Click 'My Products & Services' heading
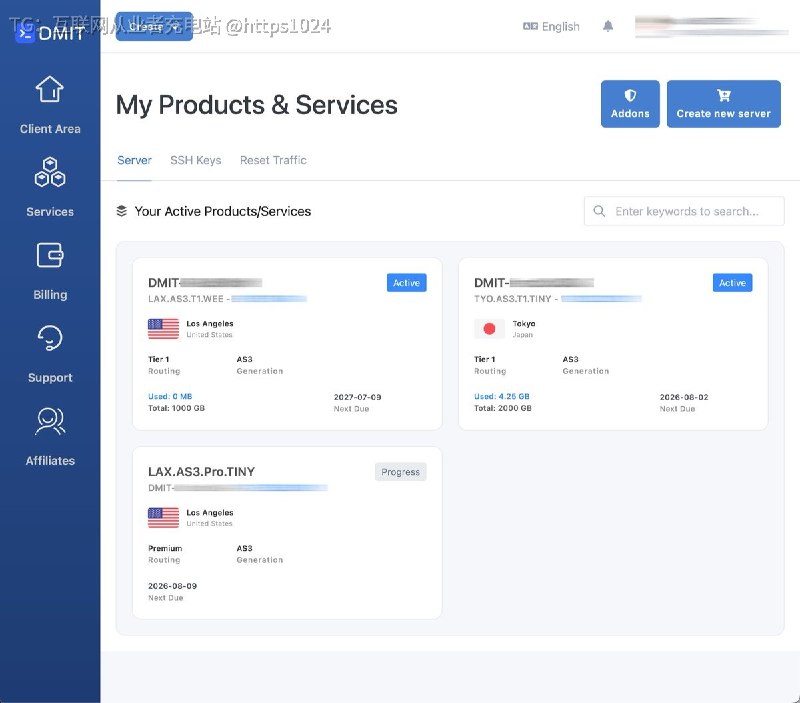 coord(257,105)
